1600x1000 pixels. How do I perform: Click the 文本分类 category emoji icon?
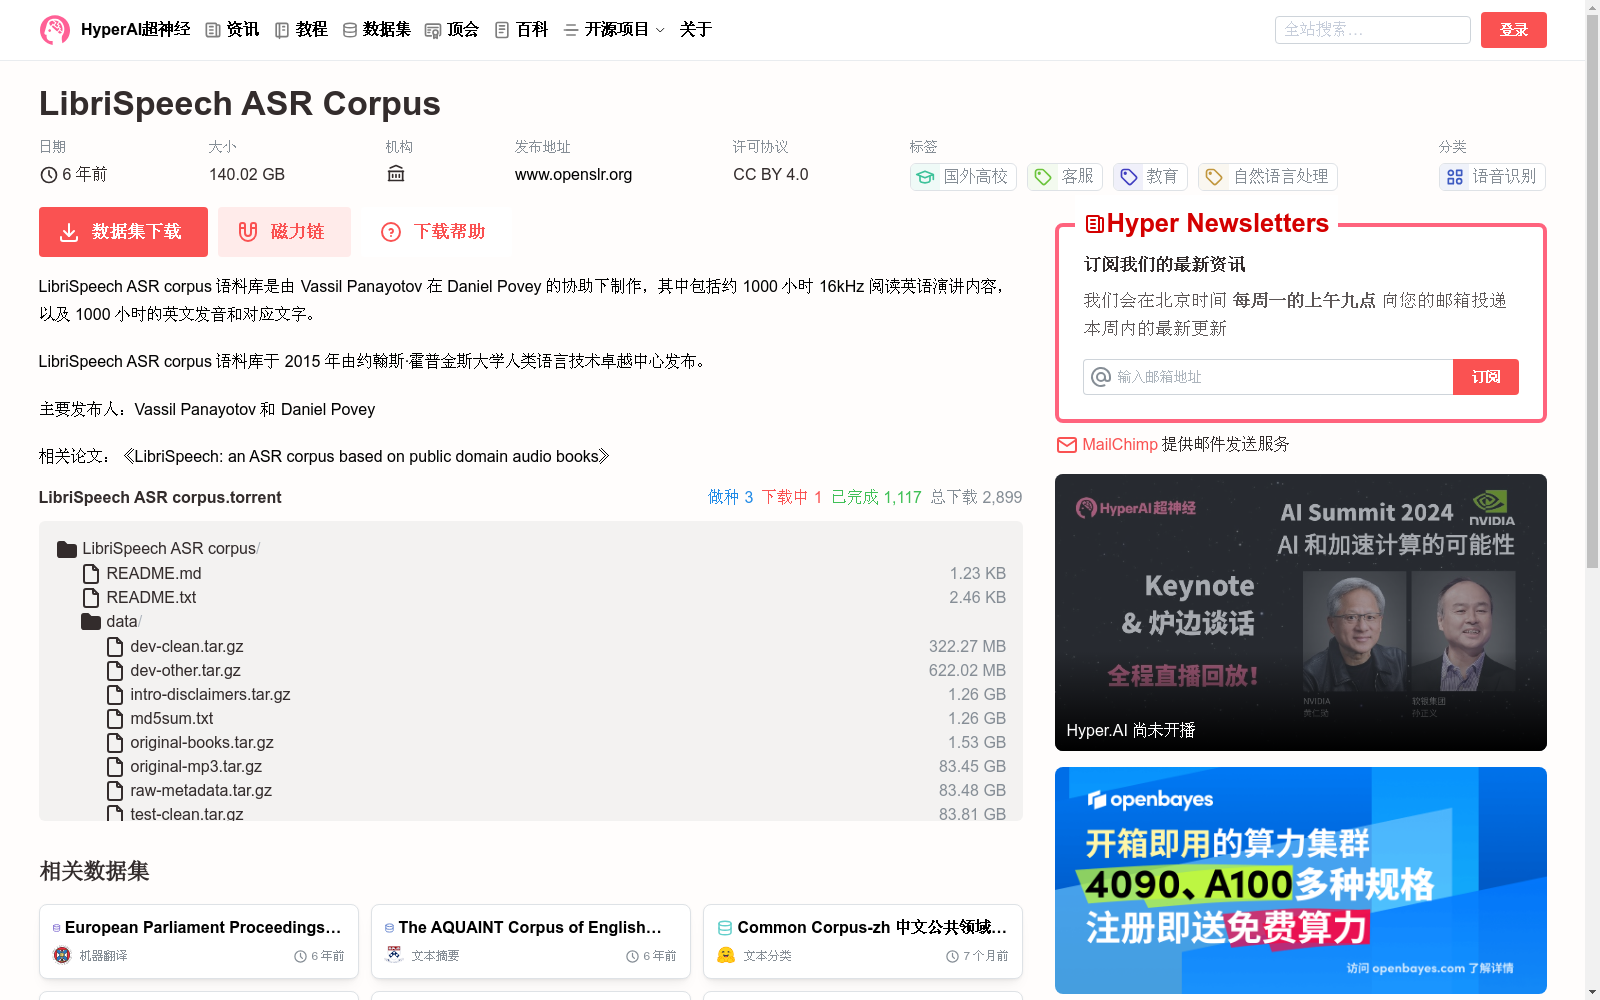[726, 955]
